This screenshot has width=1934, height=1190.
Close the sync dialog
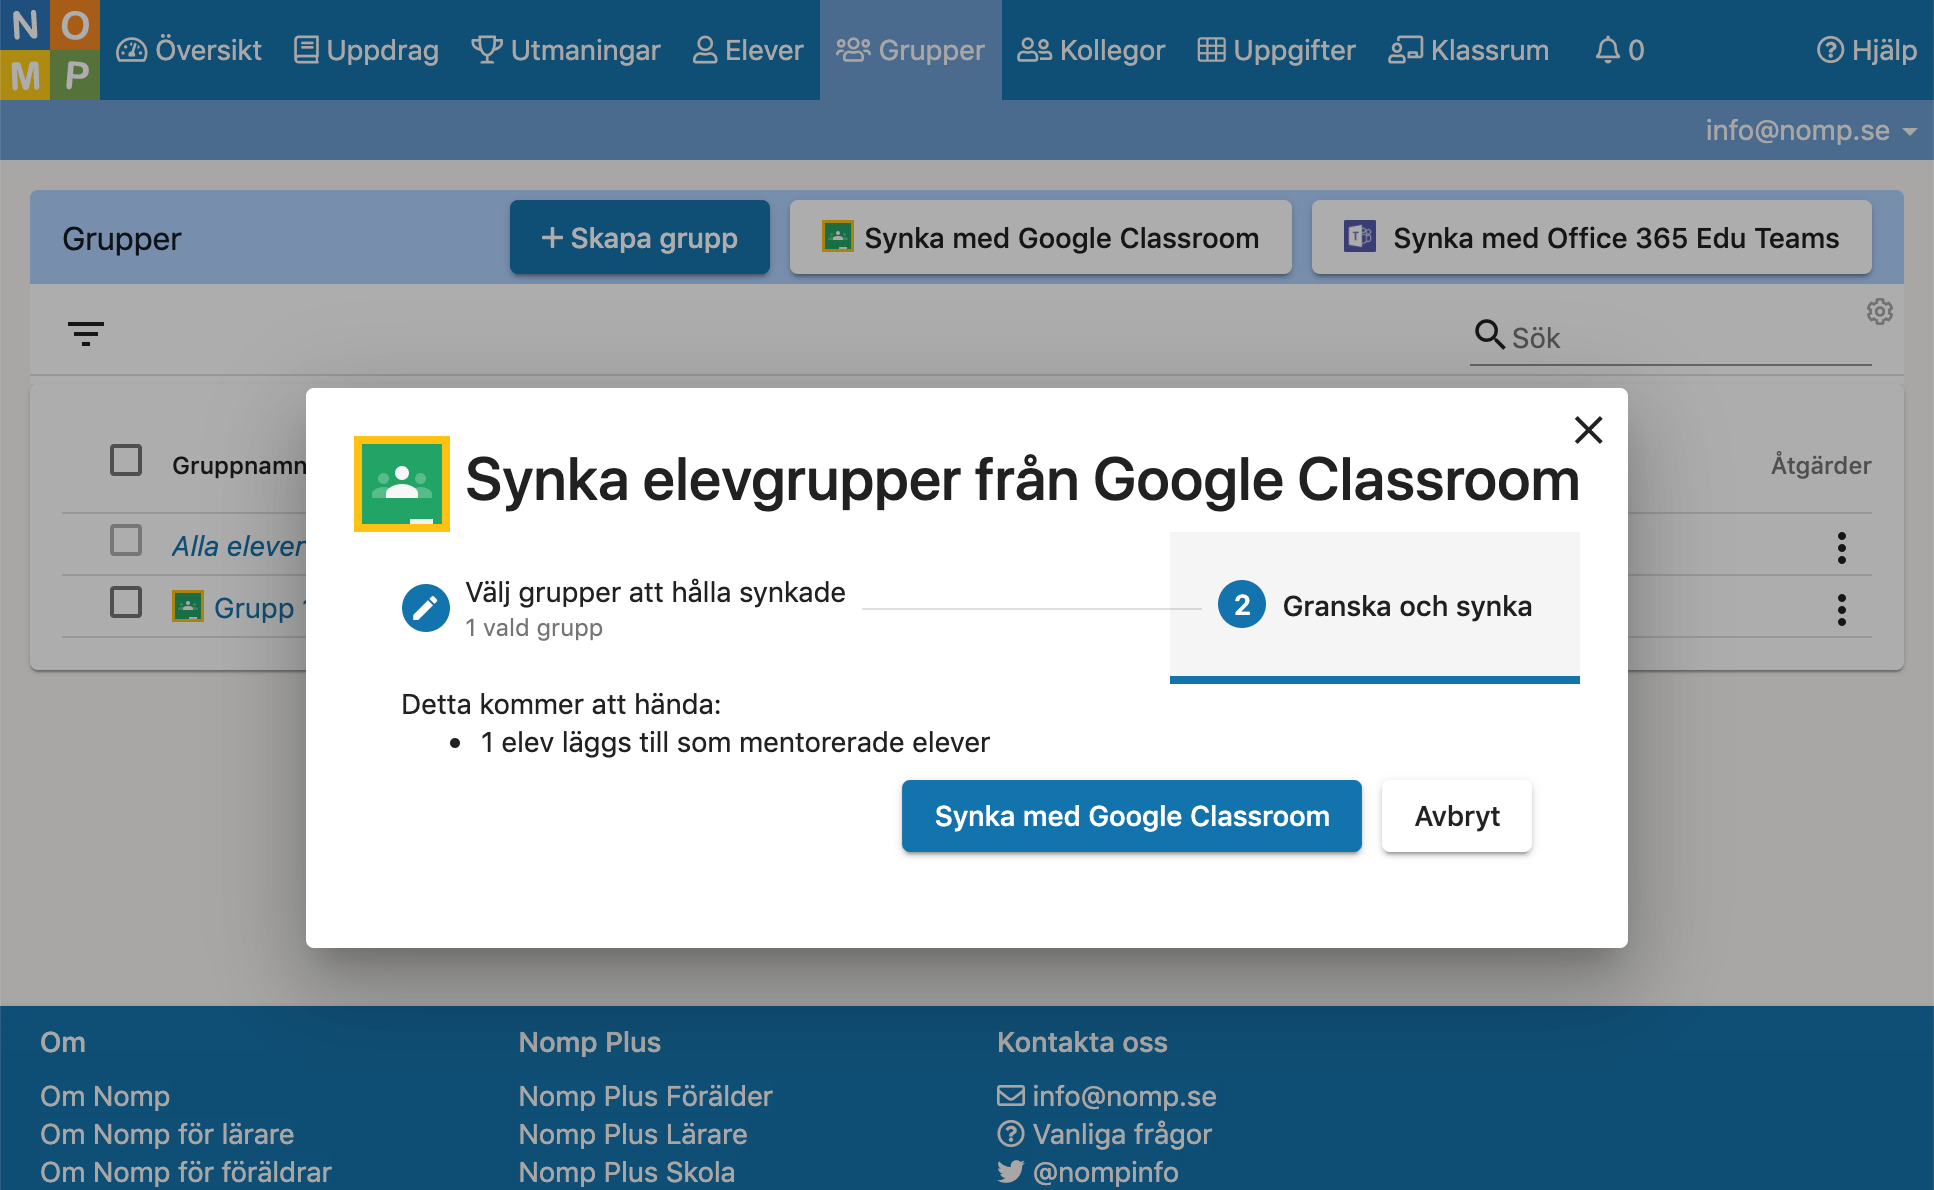pyautogui.click(x=1588, y=430)
